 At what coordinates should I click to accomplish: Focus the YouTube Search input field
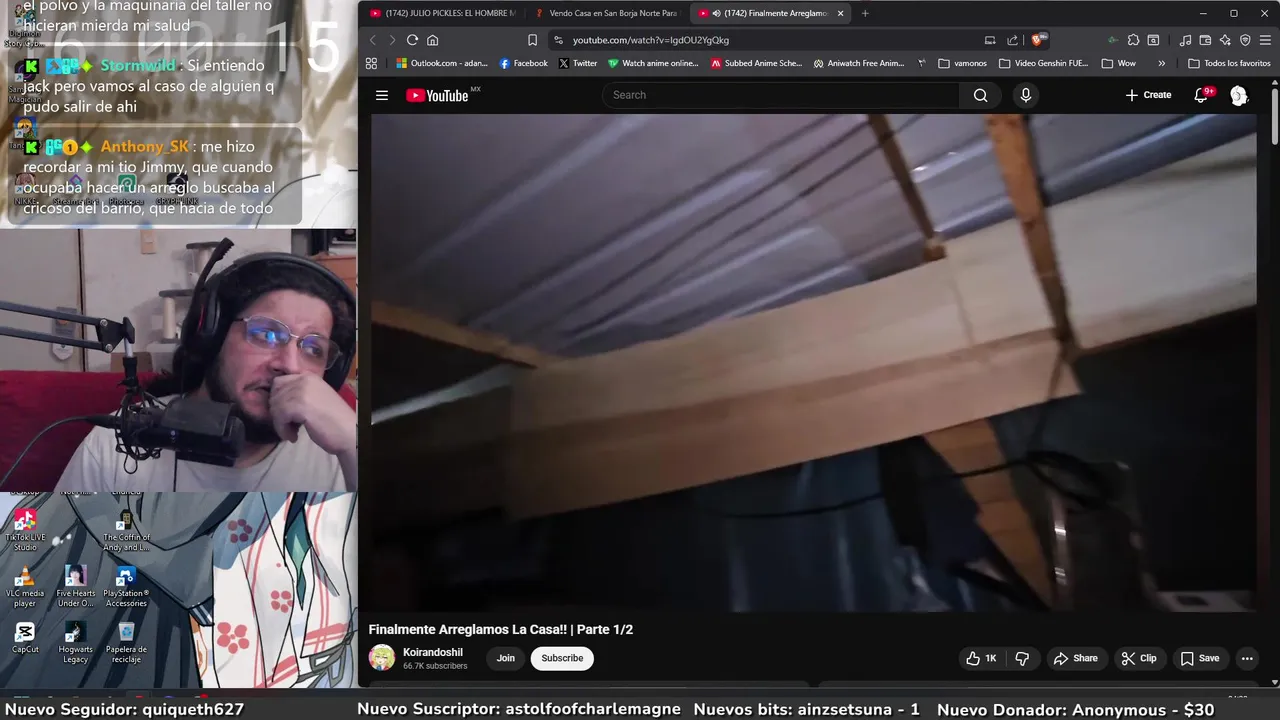pos(780,95)
